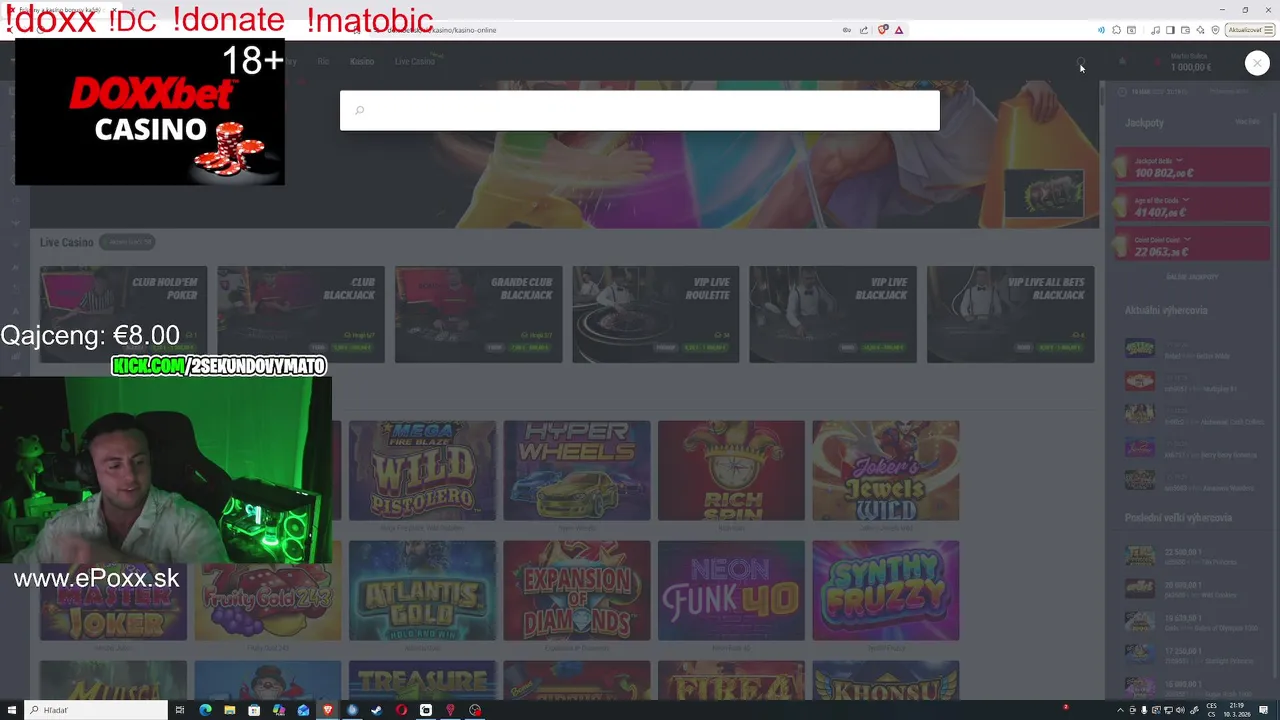Click the Posledné veľké výhercovia heading

tap(1178, 518)
